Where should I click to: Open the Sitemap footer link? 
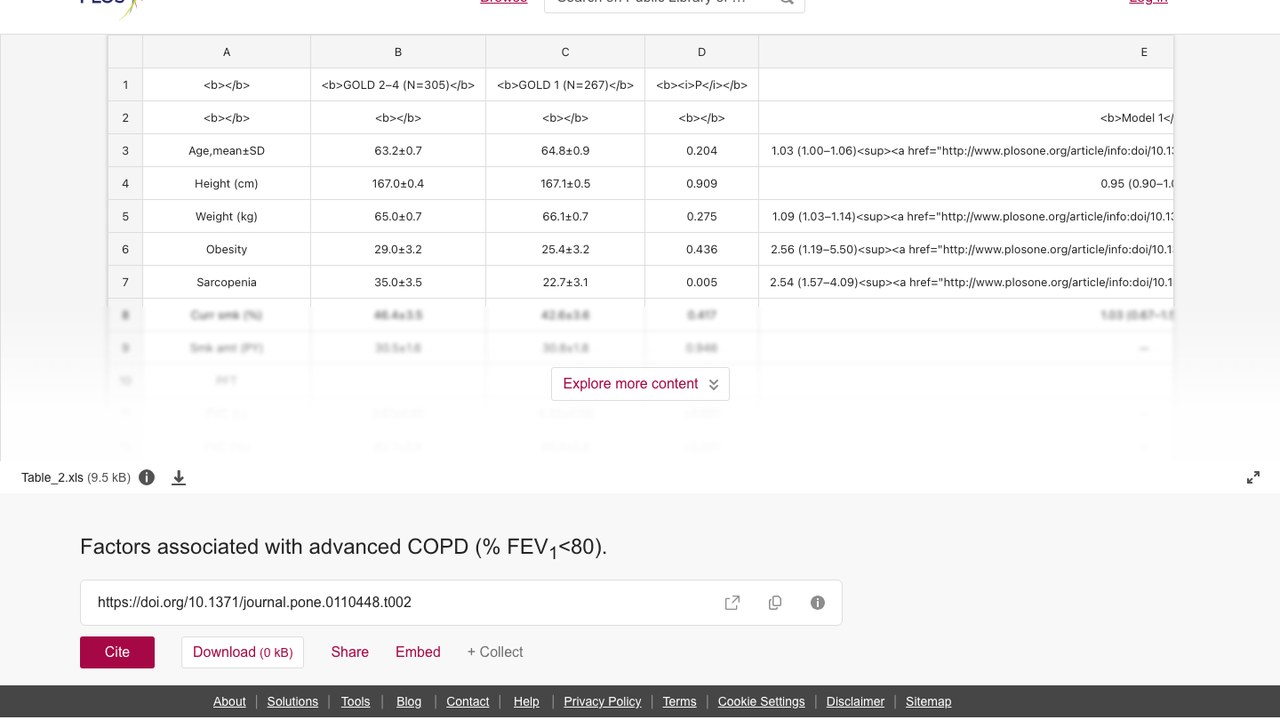click(x=928, y=701)
